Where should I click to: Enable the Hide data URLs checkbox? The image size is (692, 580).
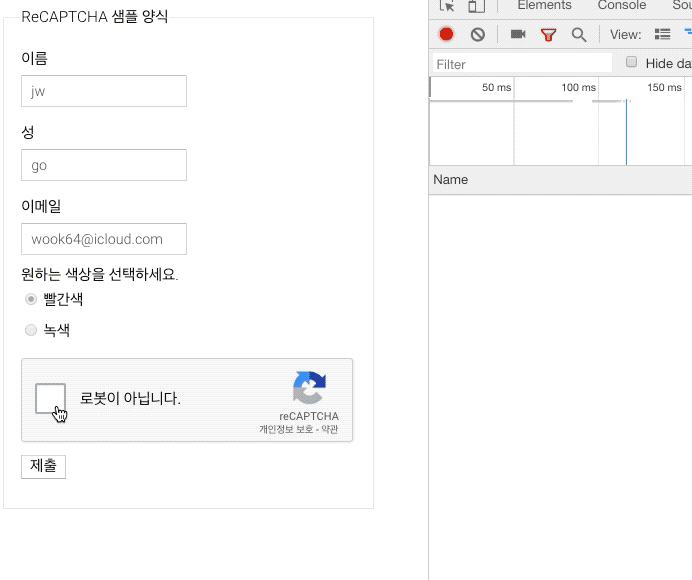[632, 62]
